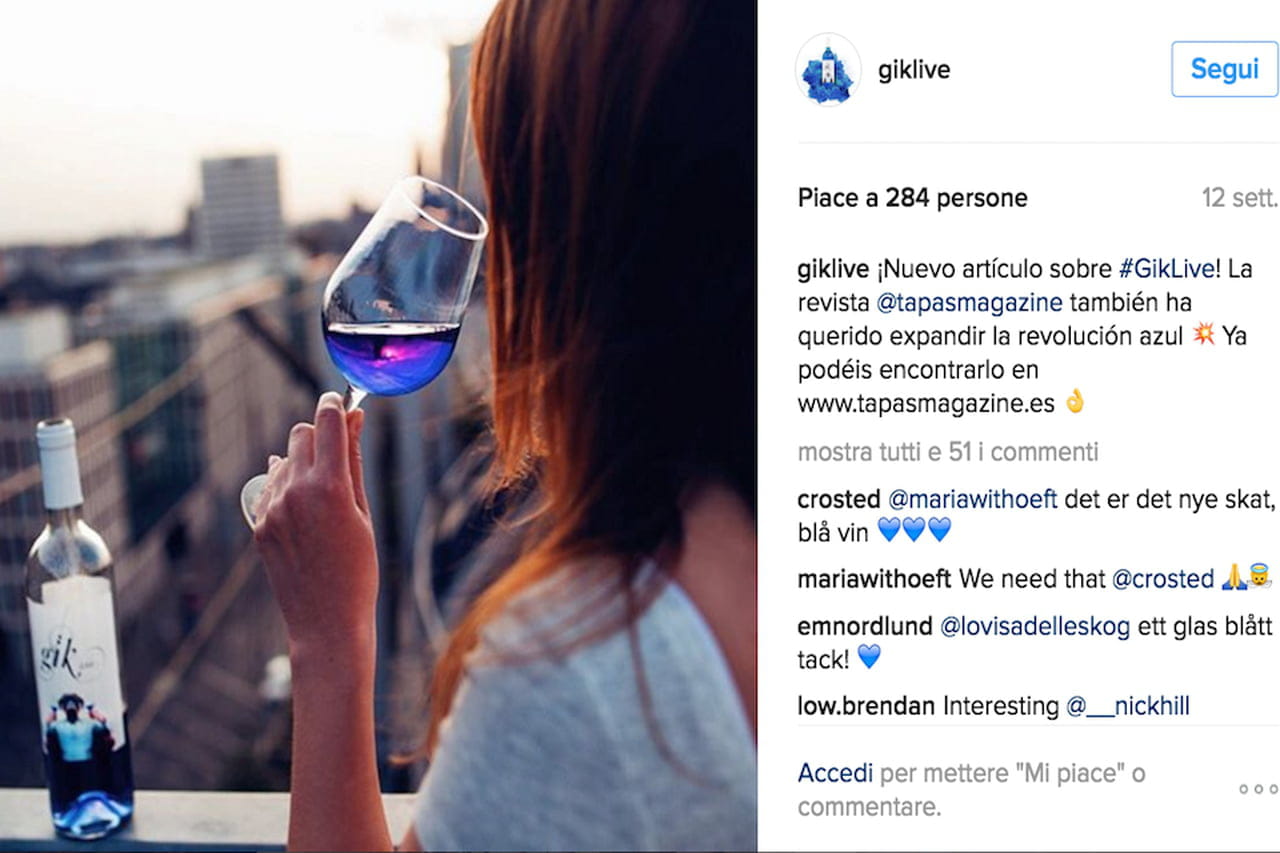This screenshot has width=1280, height=853.
Task: Click the 12 sett. post timestamp
Action: (1240, 198)
